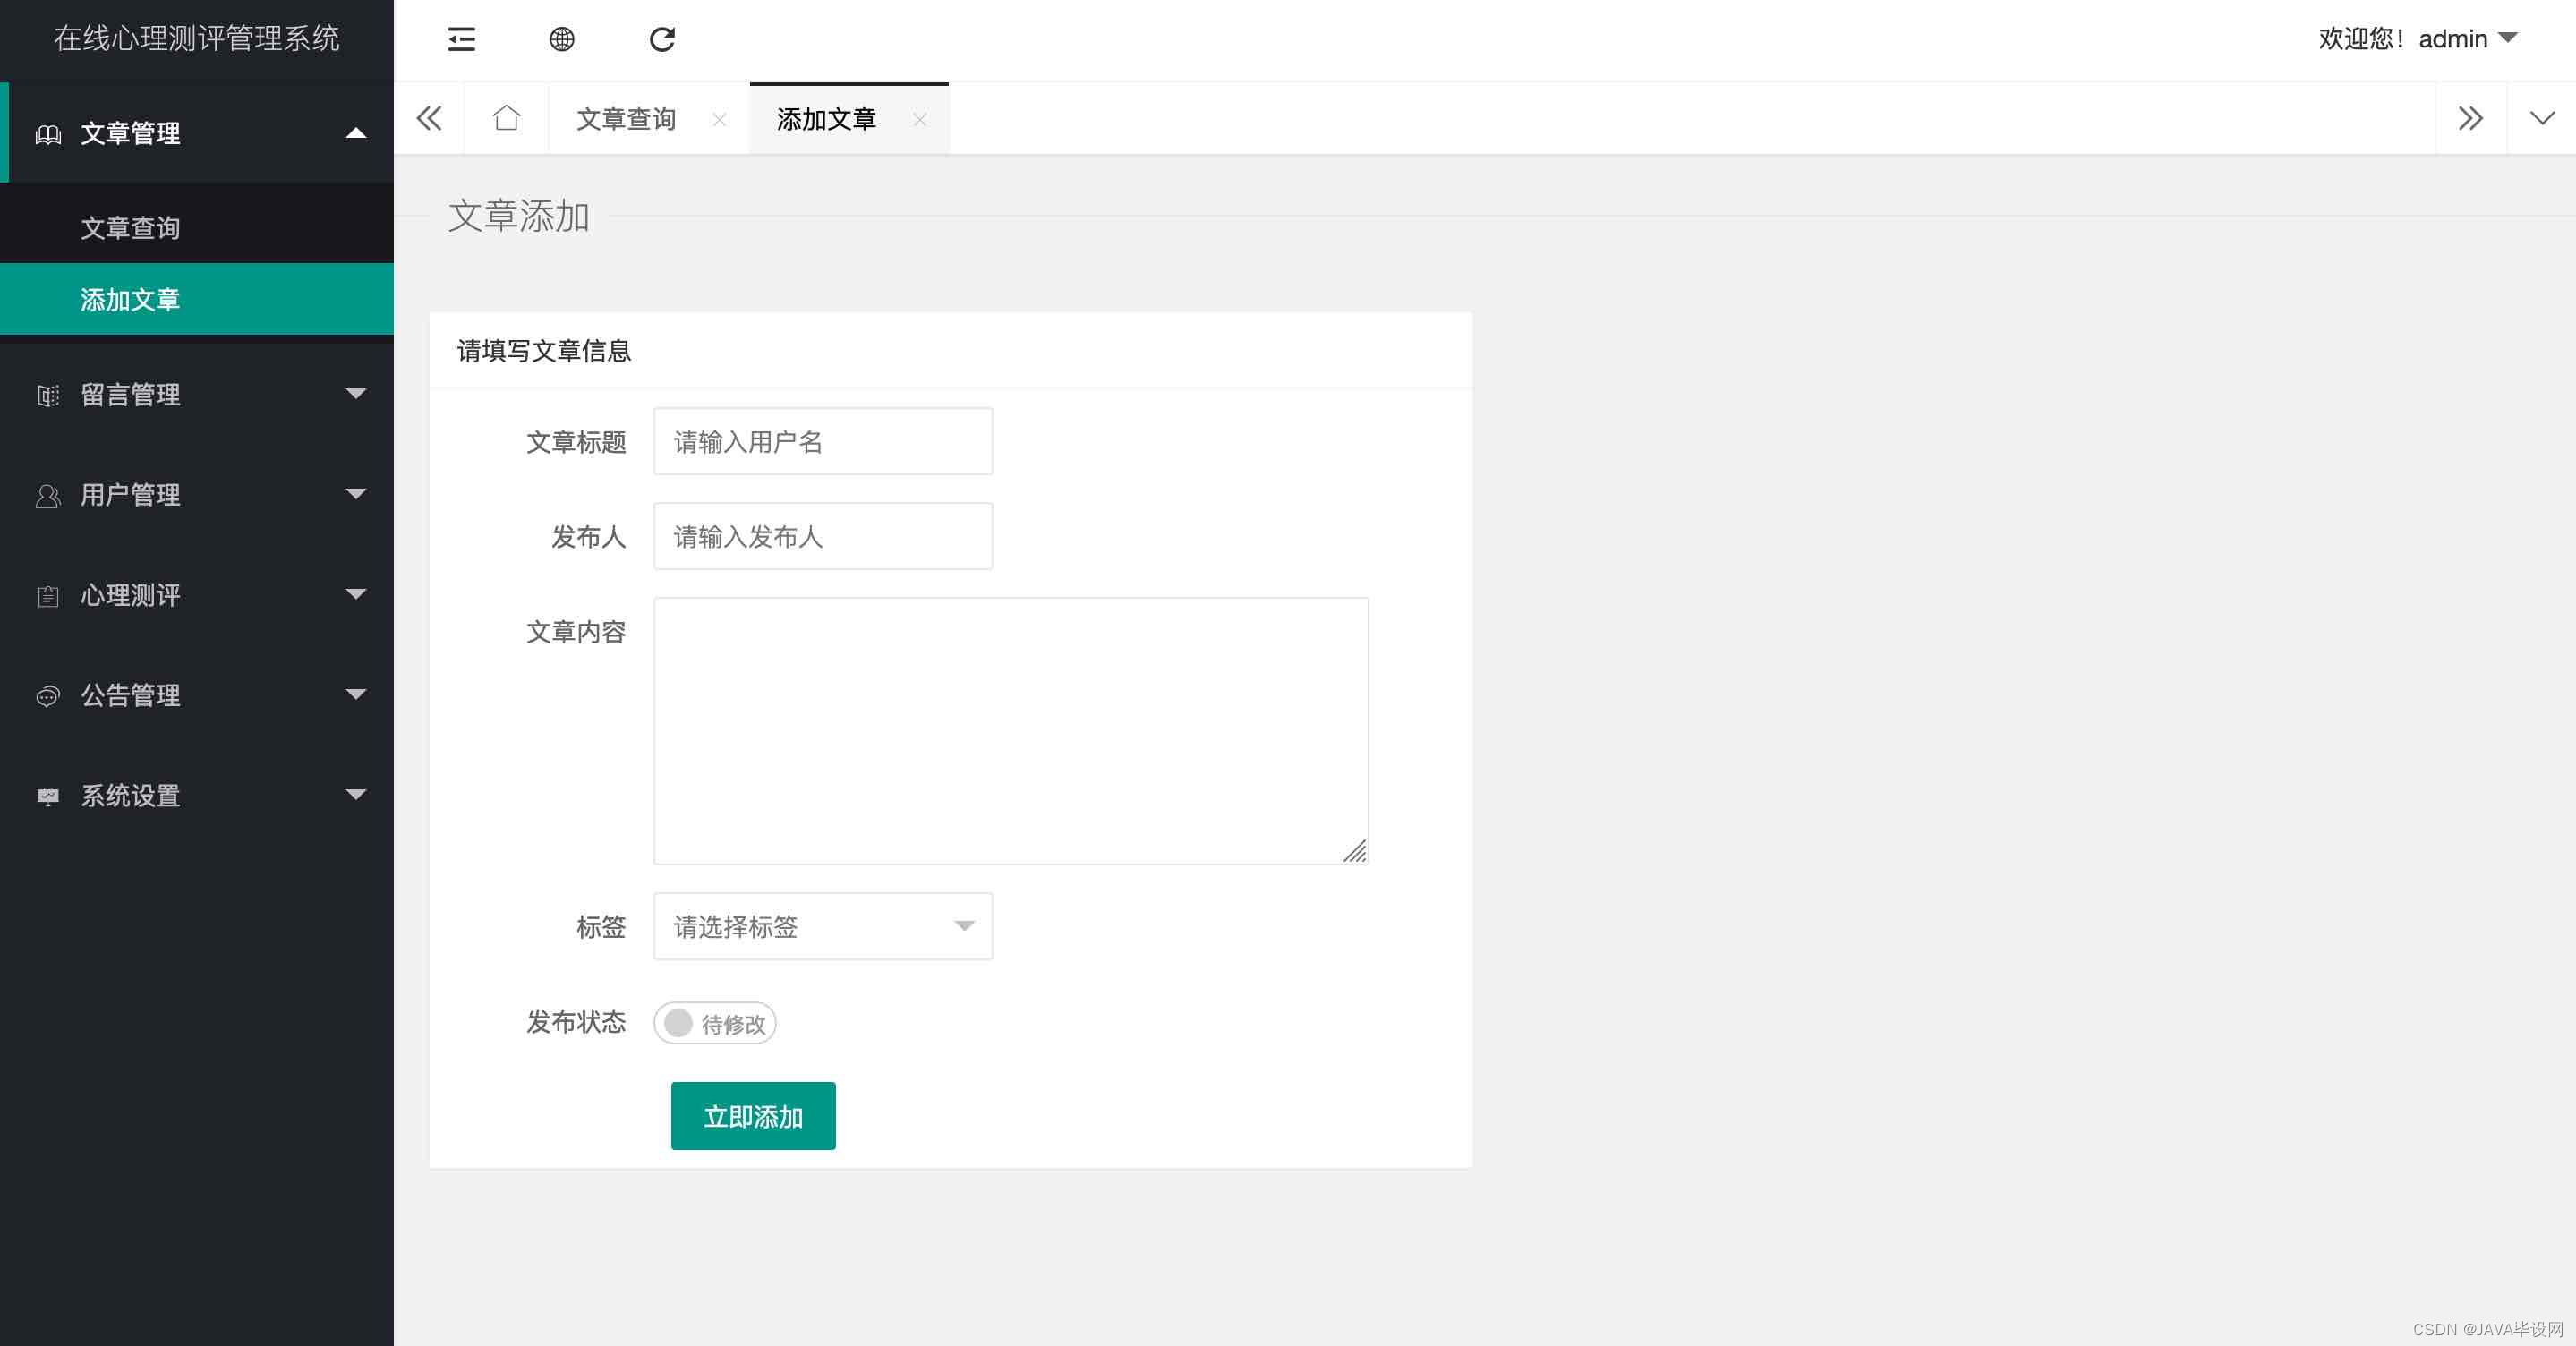Click the globe icon in top bar
Viewport: 2576px width, 1346px height.
tap(562, 39)
